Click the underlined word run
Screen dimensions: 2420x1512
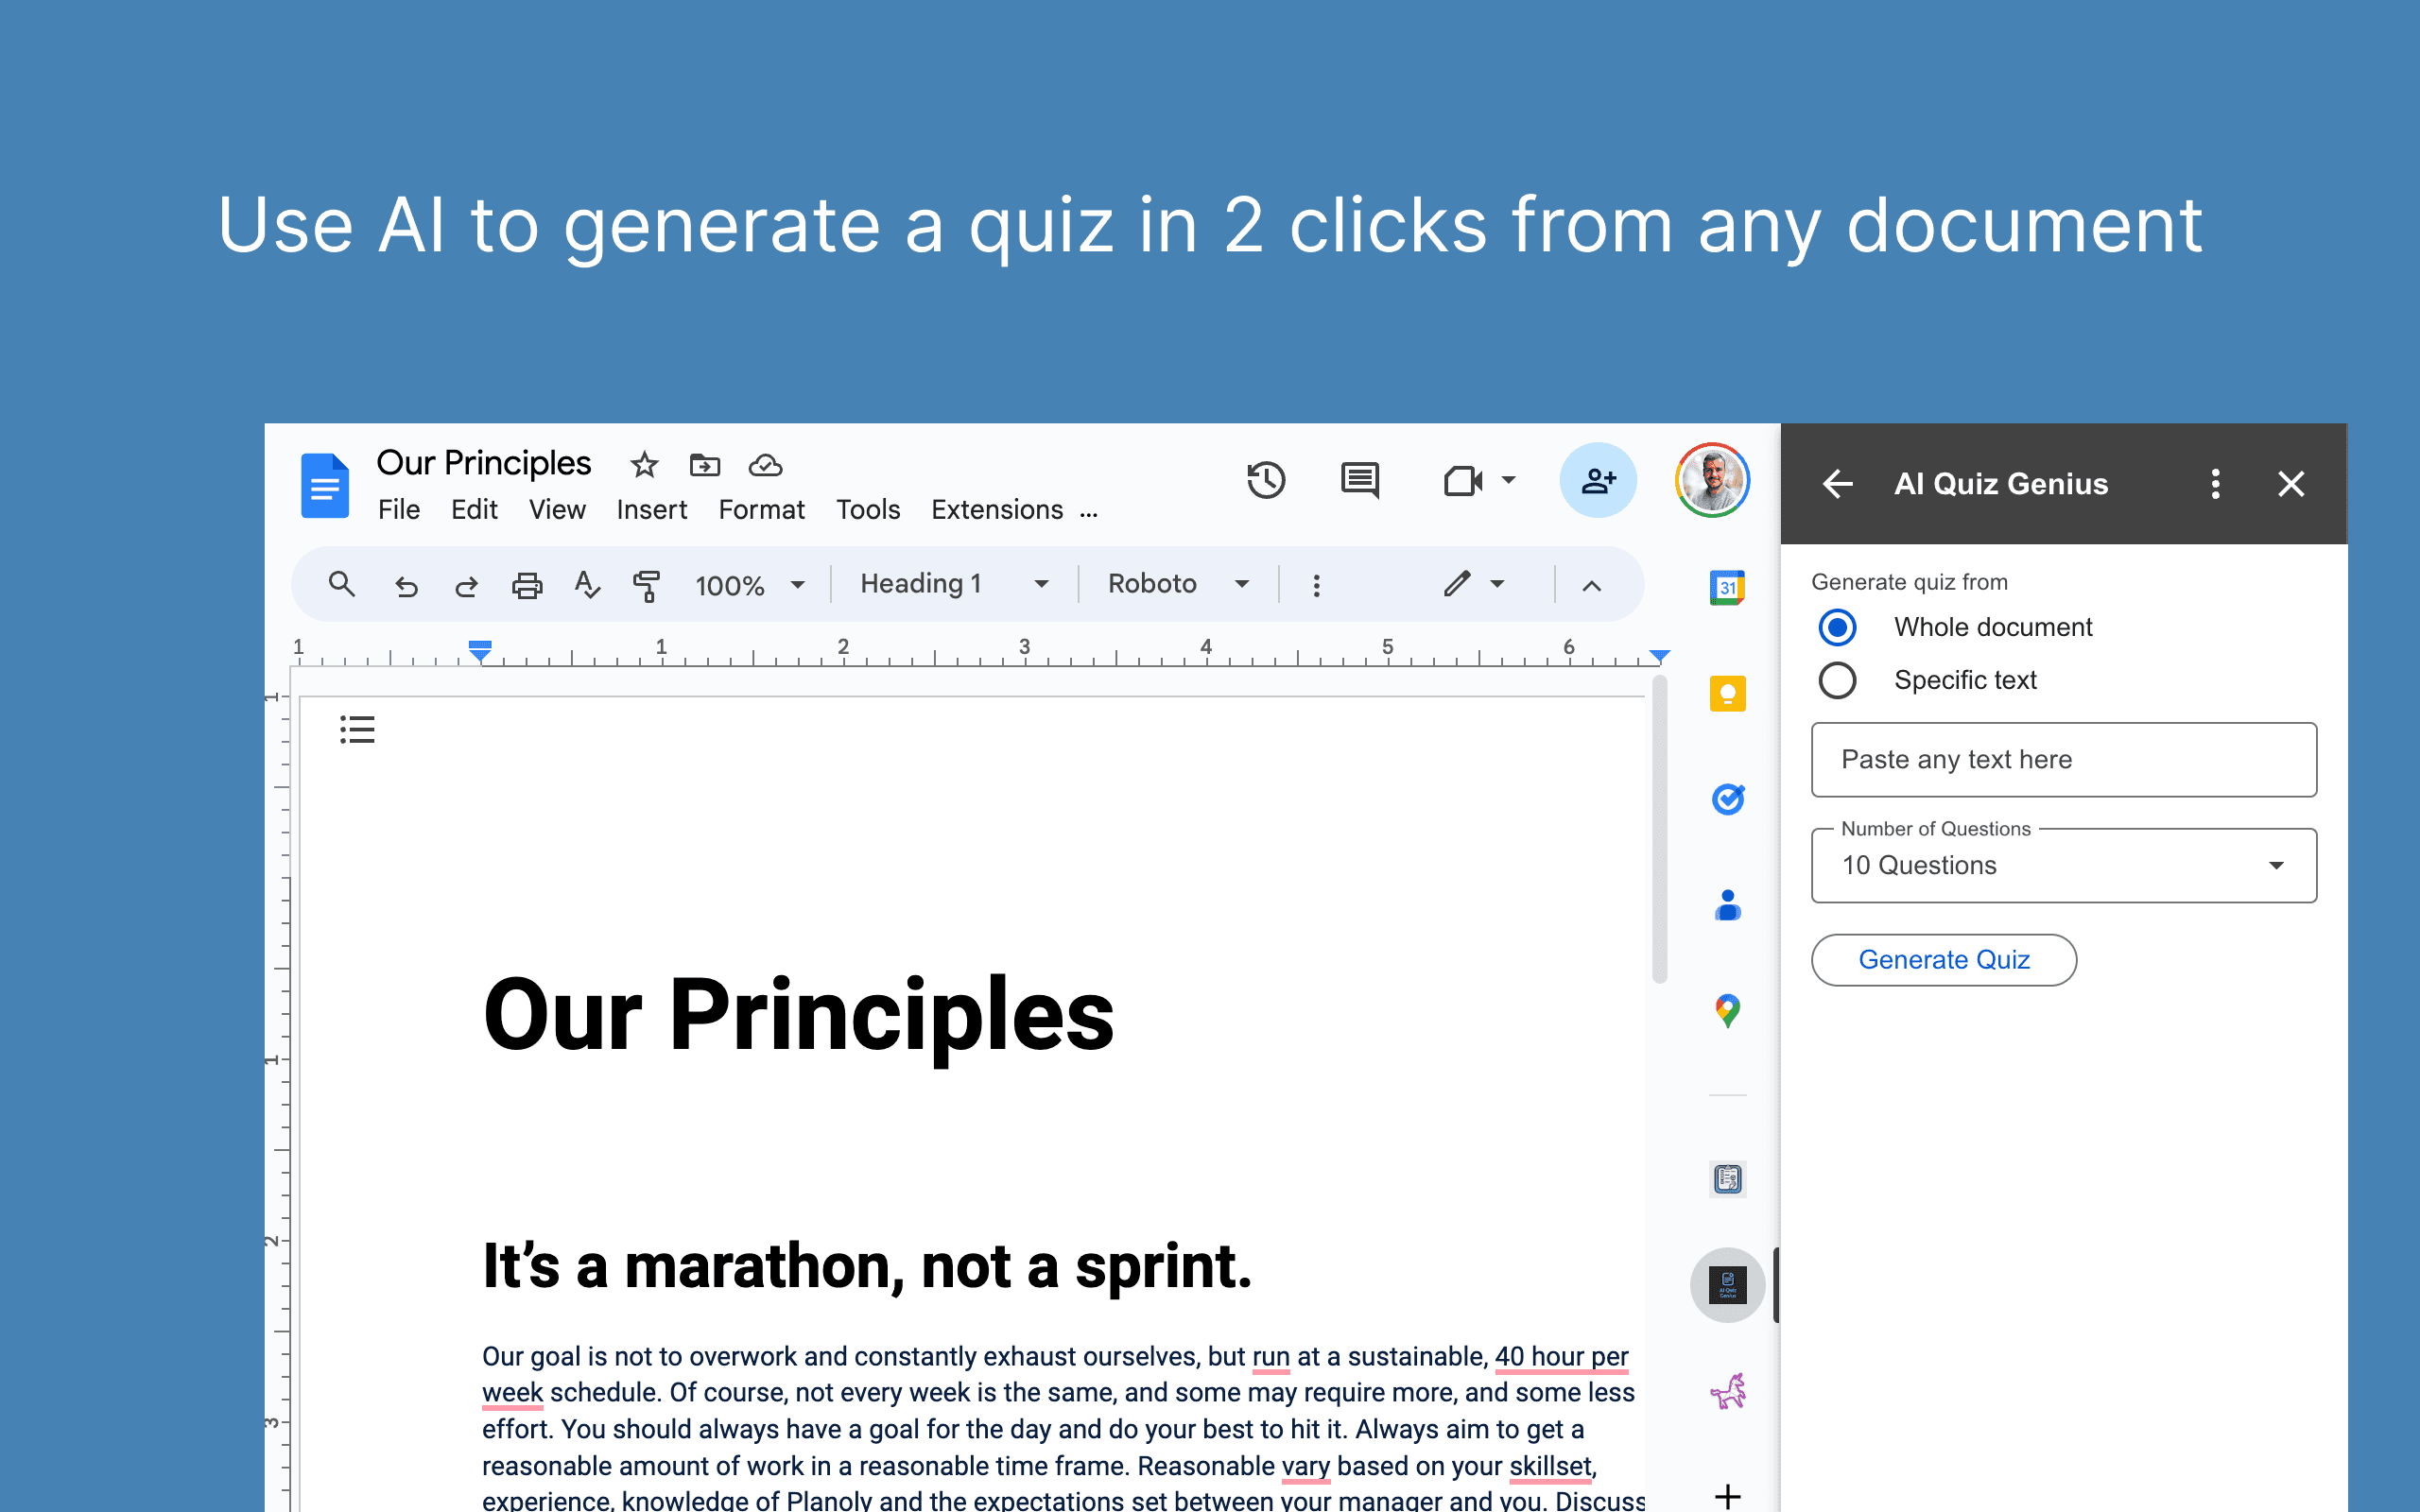pyautogui.click(x=1271, y=1357)
